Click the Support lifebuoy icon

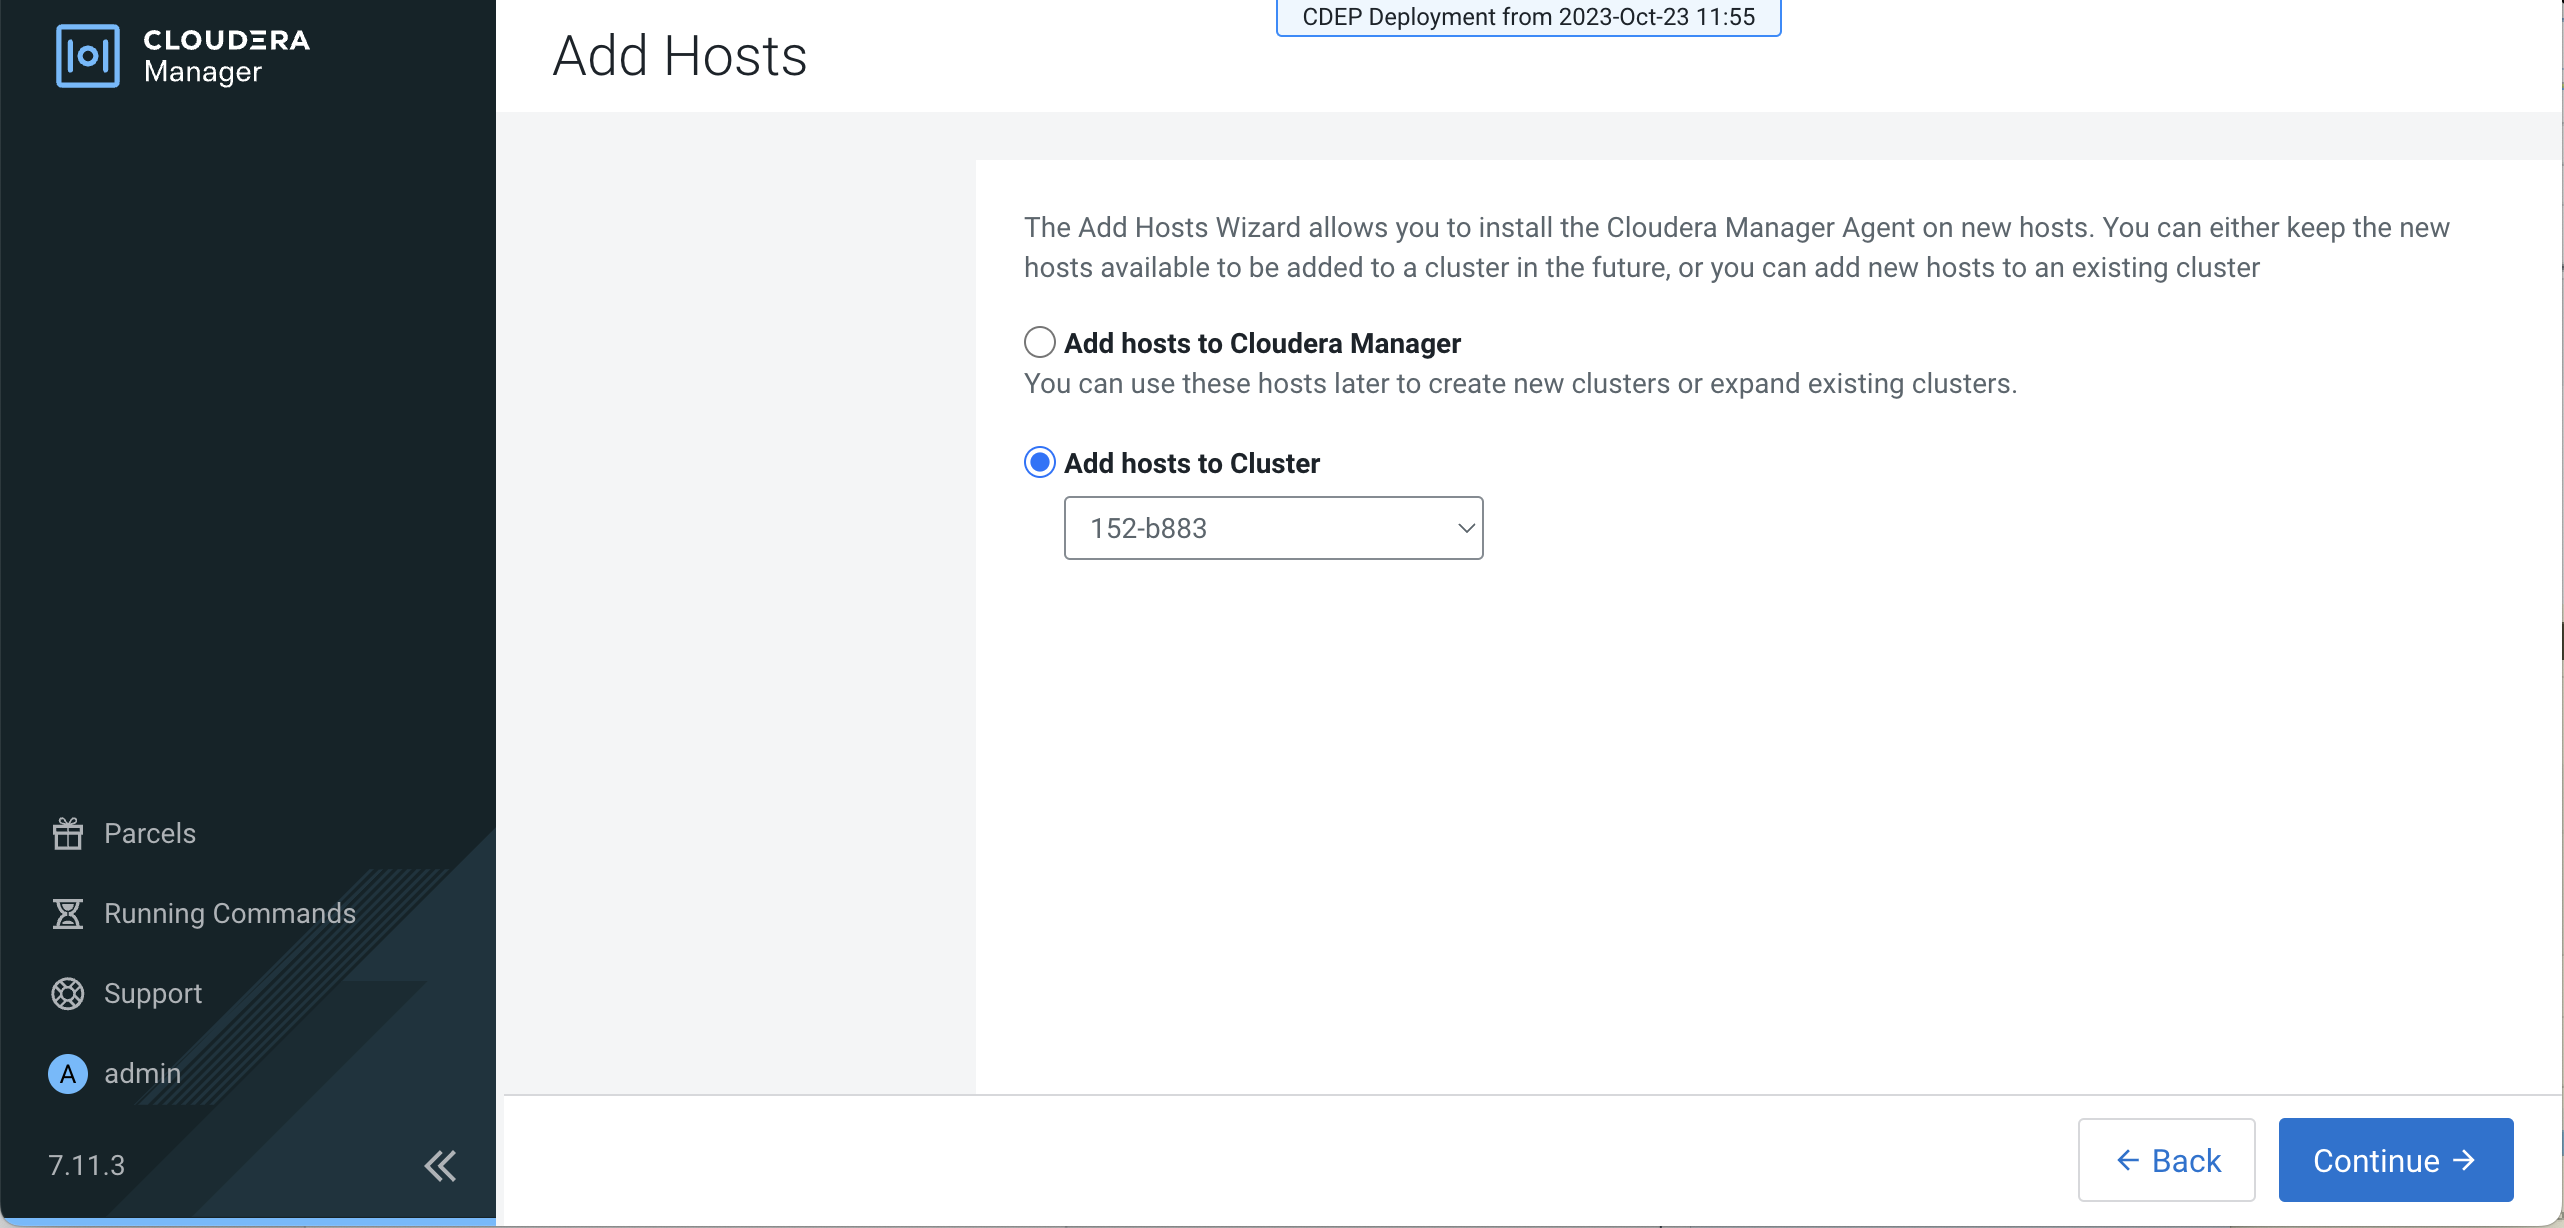(68, 993)
